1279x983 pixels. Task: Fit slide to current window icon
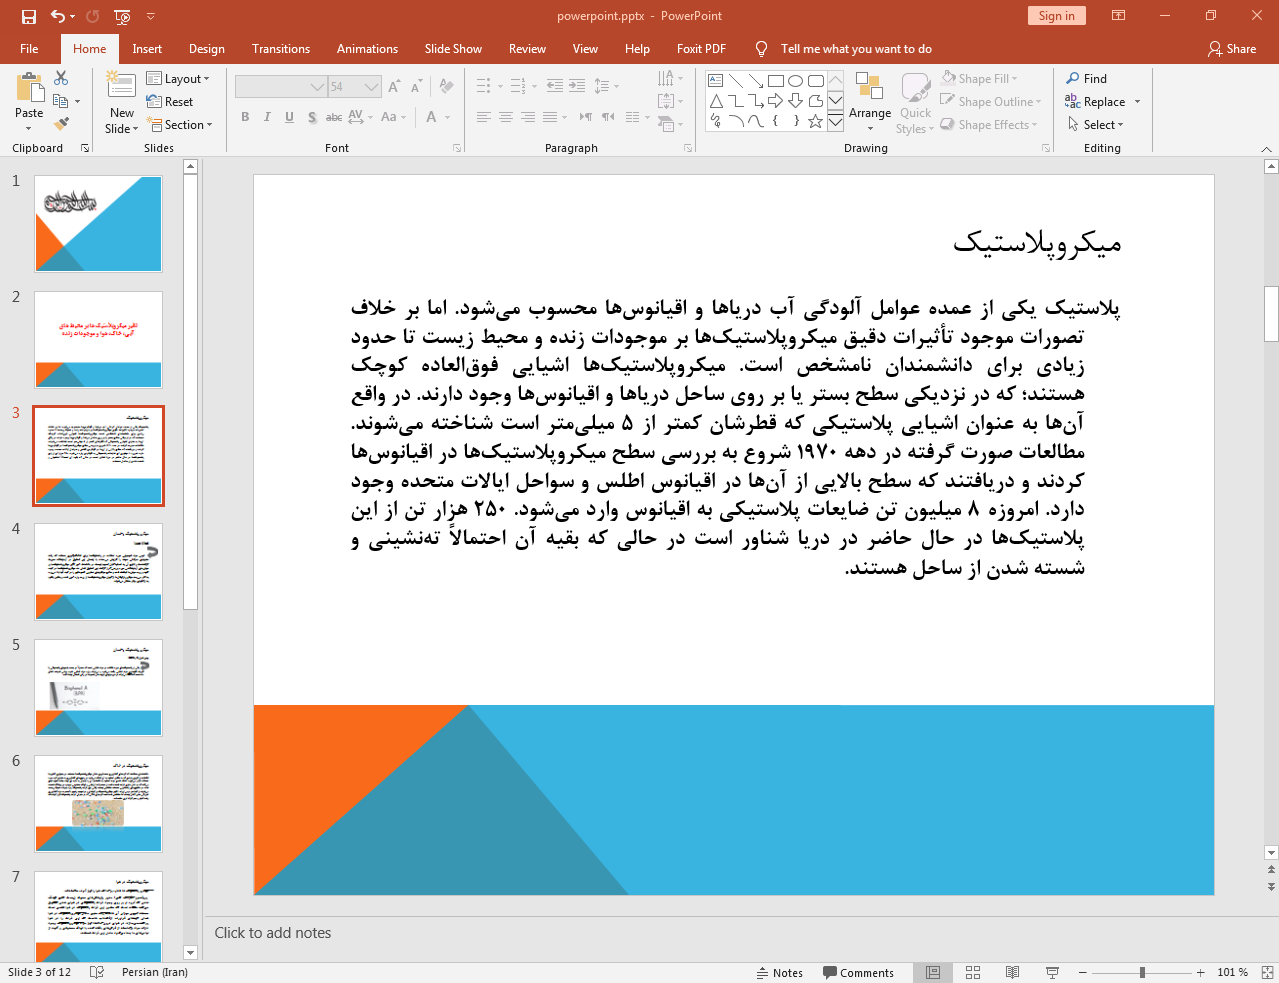1267,972
